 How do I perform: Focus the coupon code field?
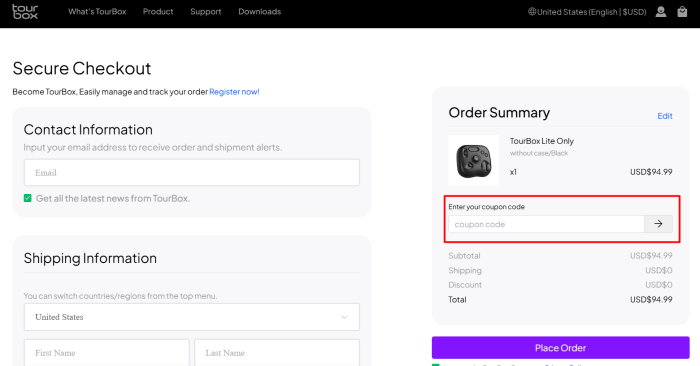pyautogui.click(x=546, y=224)
